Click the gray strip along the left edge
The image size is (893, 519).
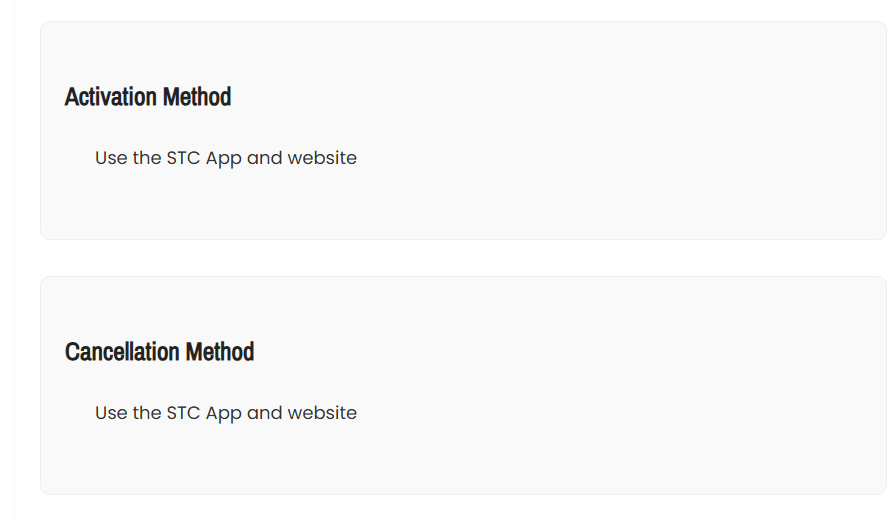point(7,259)
